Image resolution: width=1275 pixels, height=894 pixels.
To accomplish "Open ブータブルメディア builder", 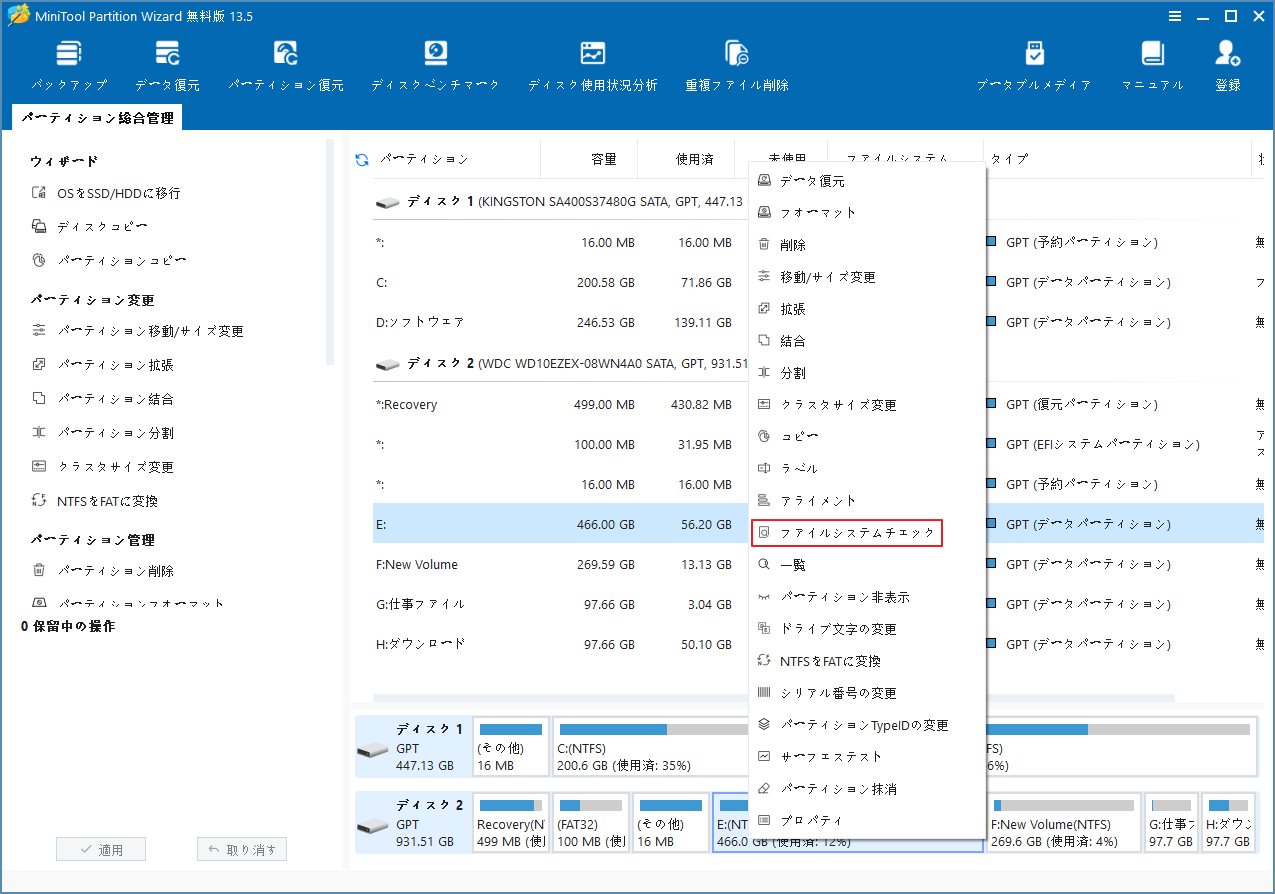I will [1034, 62].
